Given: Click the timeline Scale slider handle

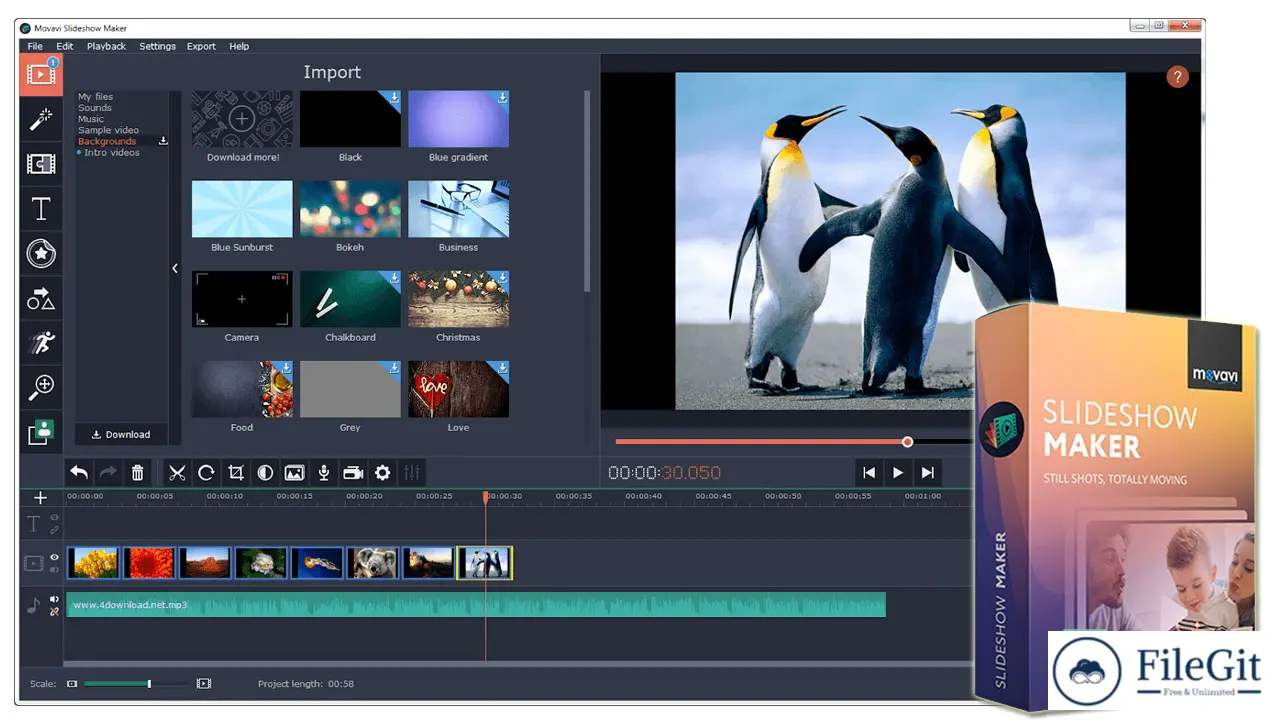Looking at the screenshot, I should (x=149, y=684).
